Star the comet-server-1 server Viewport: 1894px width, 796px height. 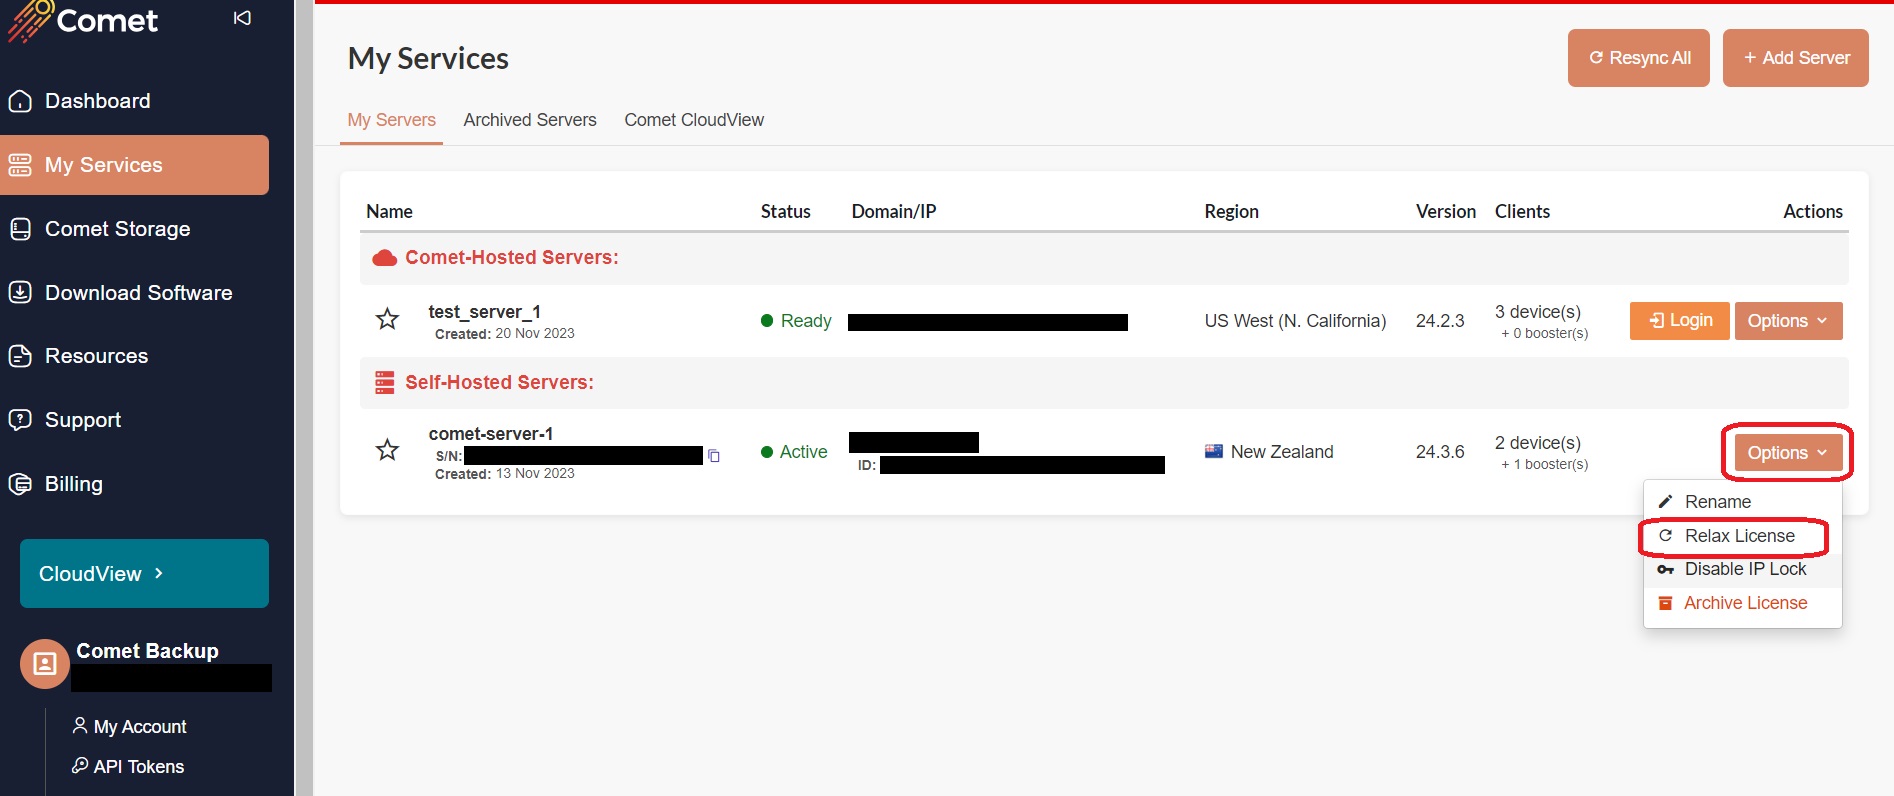[387, 450]
